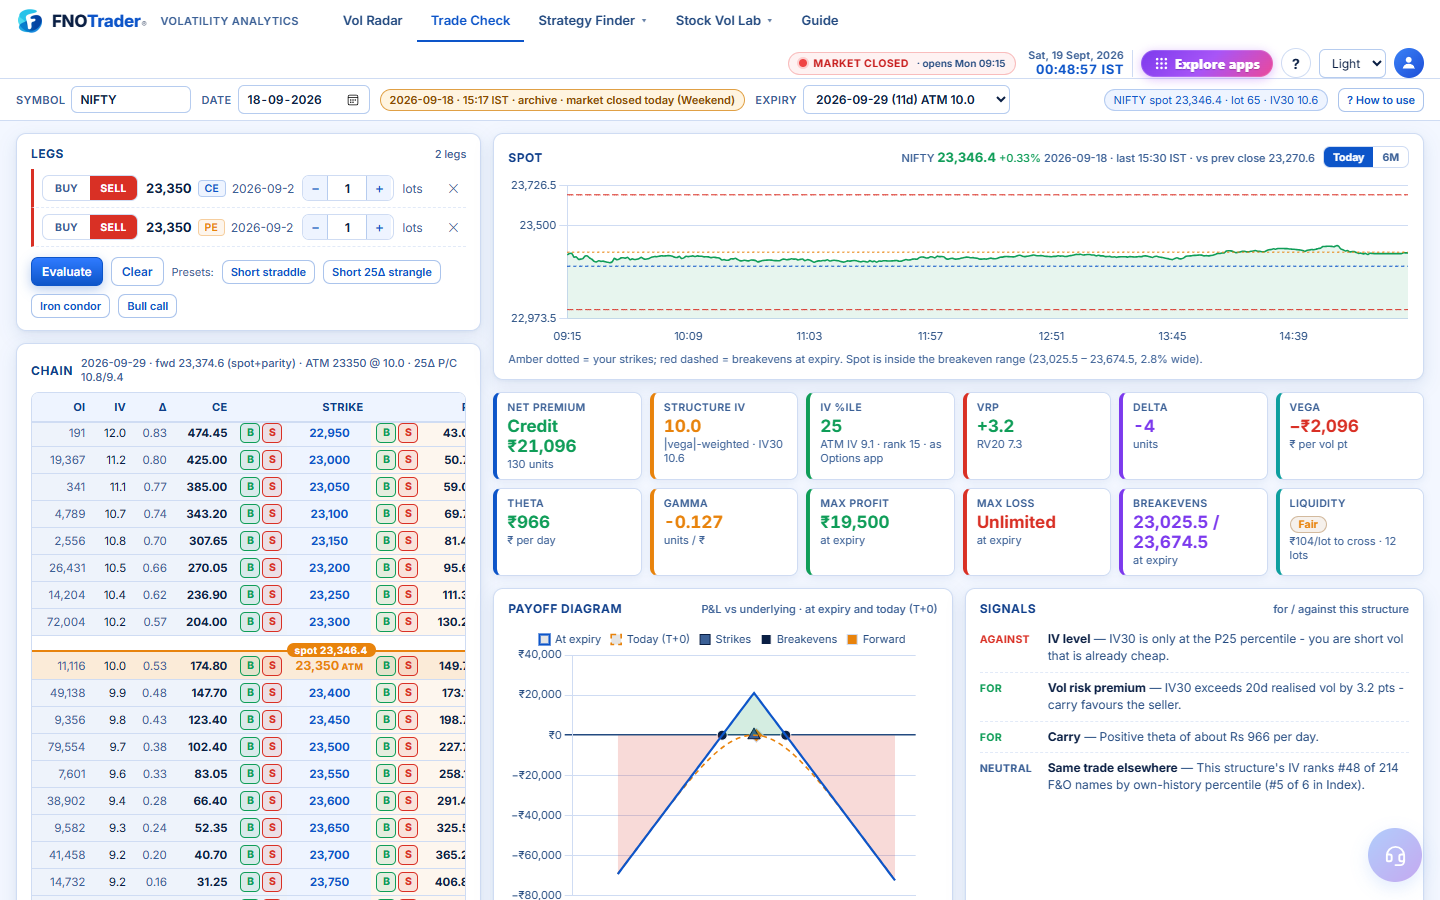Expand the Strategy Finder menu
Screen dimensions: 1440x900
pos(592,21)
